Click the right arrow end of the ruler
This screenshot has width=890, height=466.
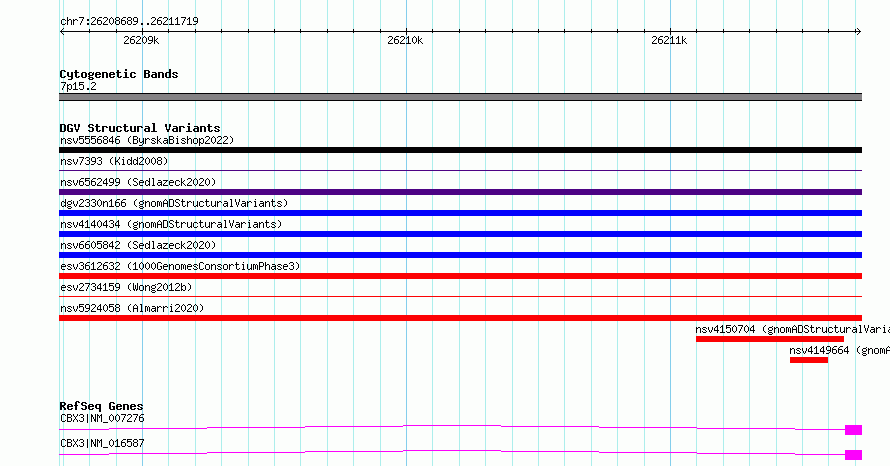pyautogui.click(x=859, y=32)
